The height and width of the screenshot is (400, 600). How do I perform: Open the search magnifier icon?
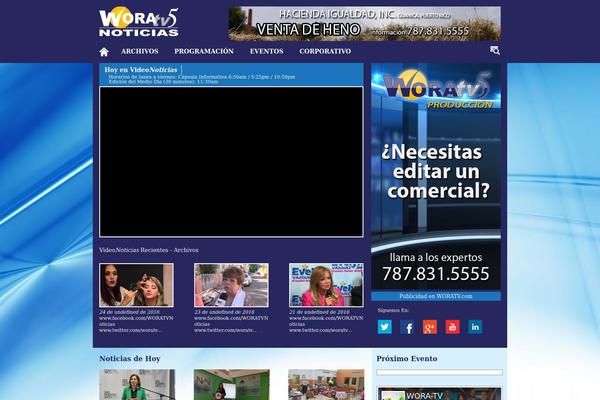(x=495, y=51)
